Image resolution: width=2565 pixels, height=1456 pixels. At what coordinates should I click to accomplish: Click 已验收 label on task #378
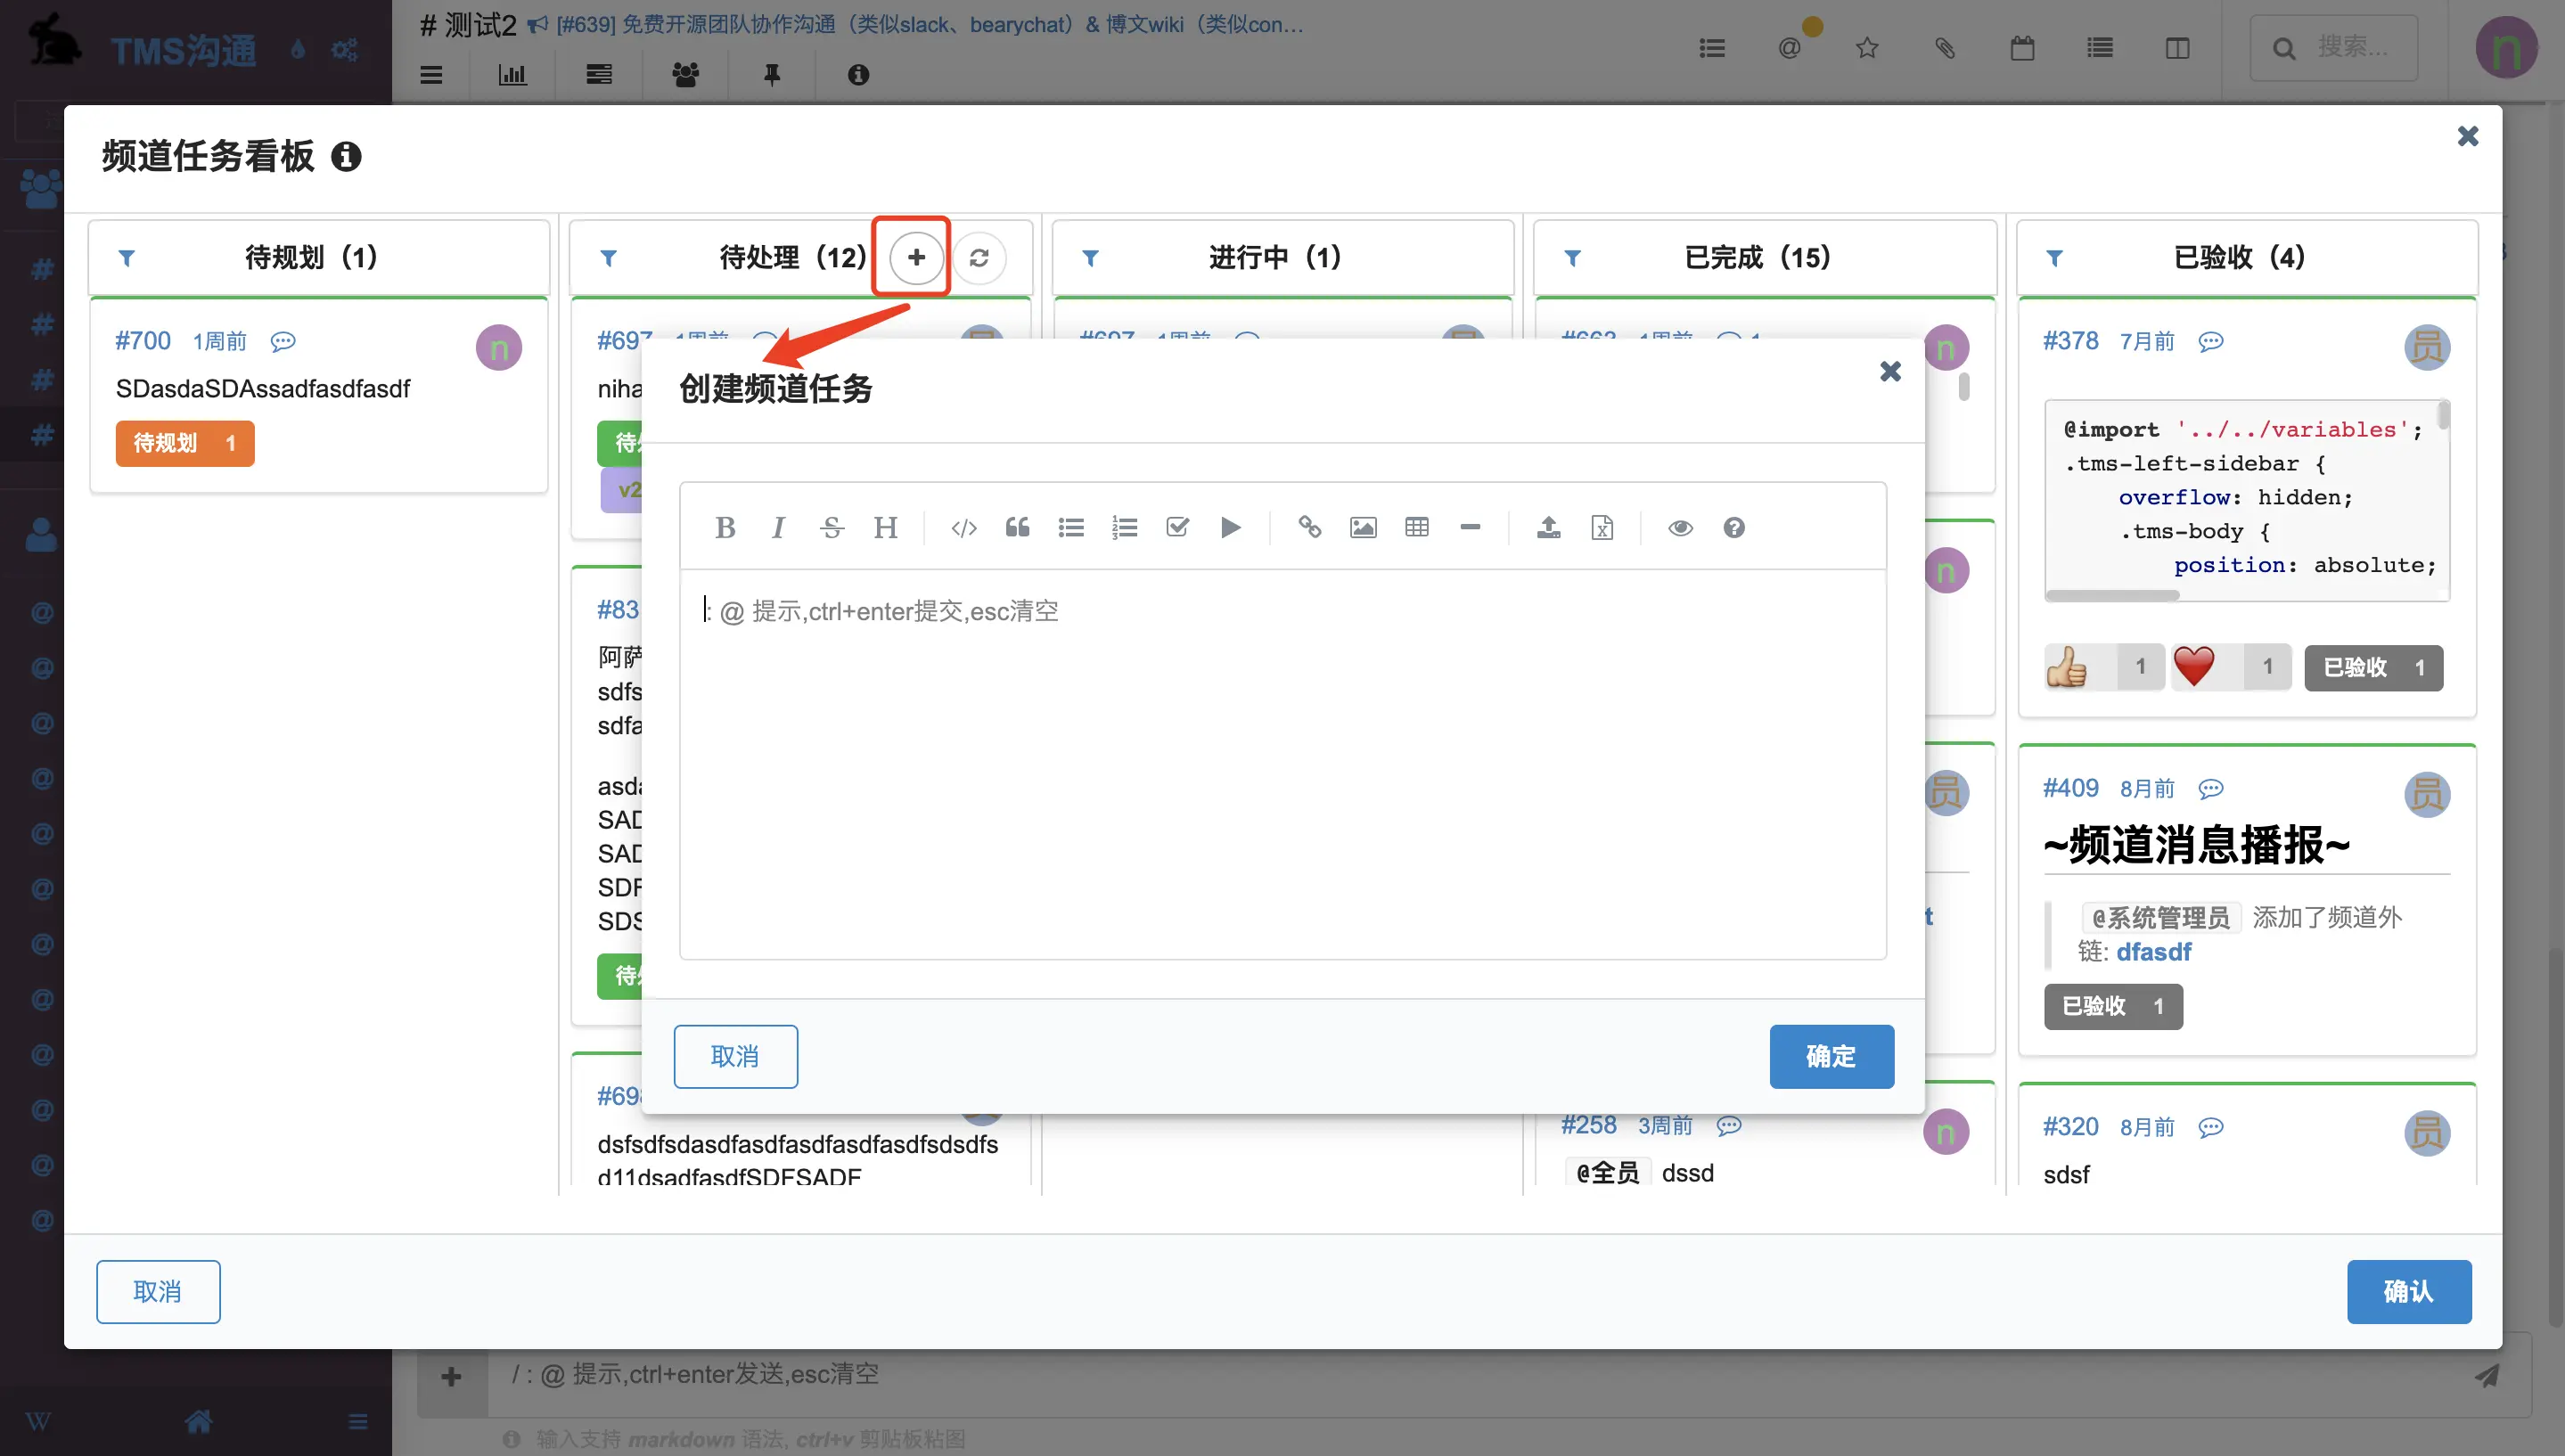point(2374,667)
